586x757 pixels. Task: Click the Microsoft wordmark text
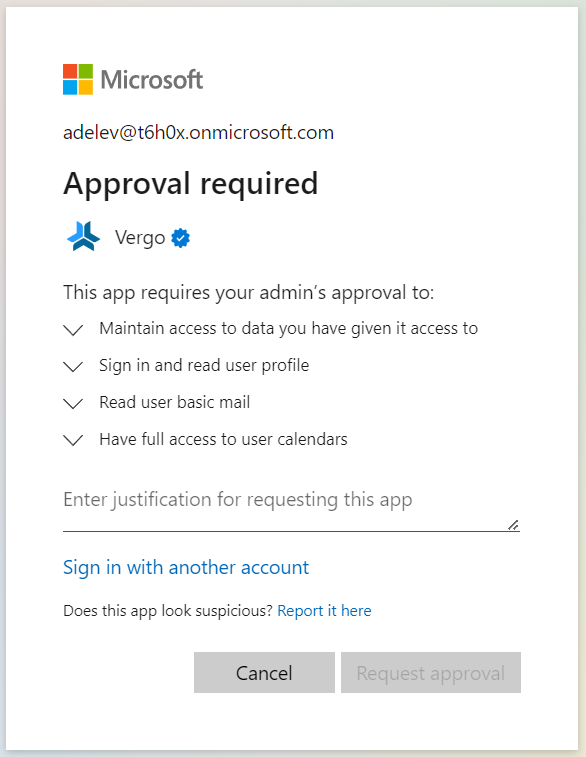(152, 80)
